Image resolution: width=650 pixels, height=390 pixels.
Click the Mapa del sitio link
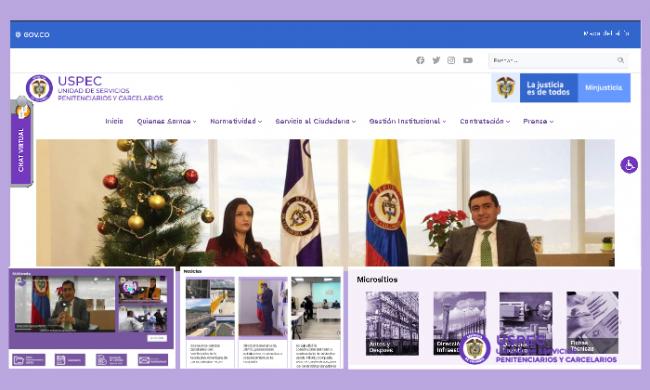pyautogui.click(x=606, y=34)
